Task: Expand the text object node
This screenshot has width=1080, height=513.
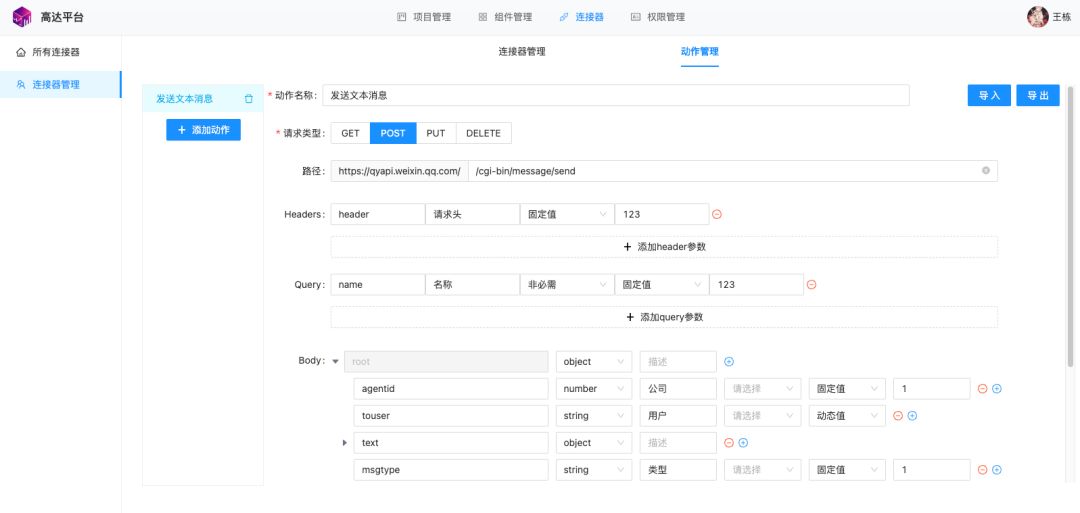Action: (x=344, y=443)
